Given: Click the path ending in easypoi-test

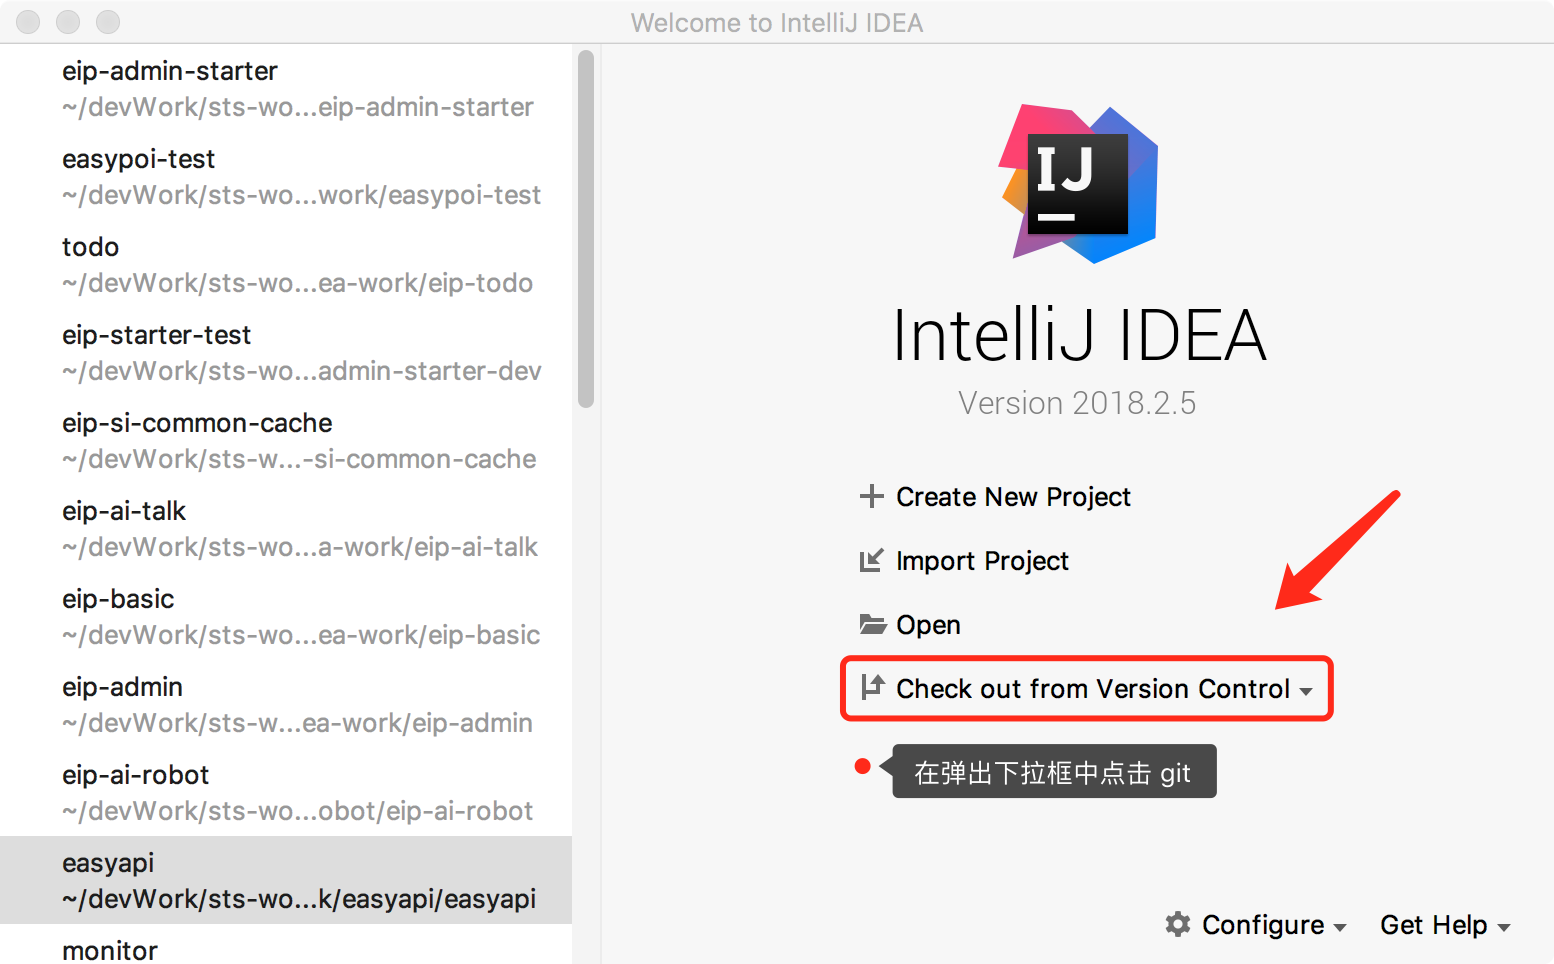Looking at the screenshot, I should pyautogui.click(x=301, y=195).
